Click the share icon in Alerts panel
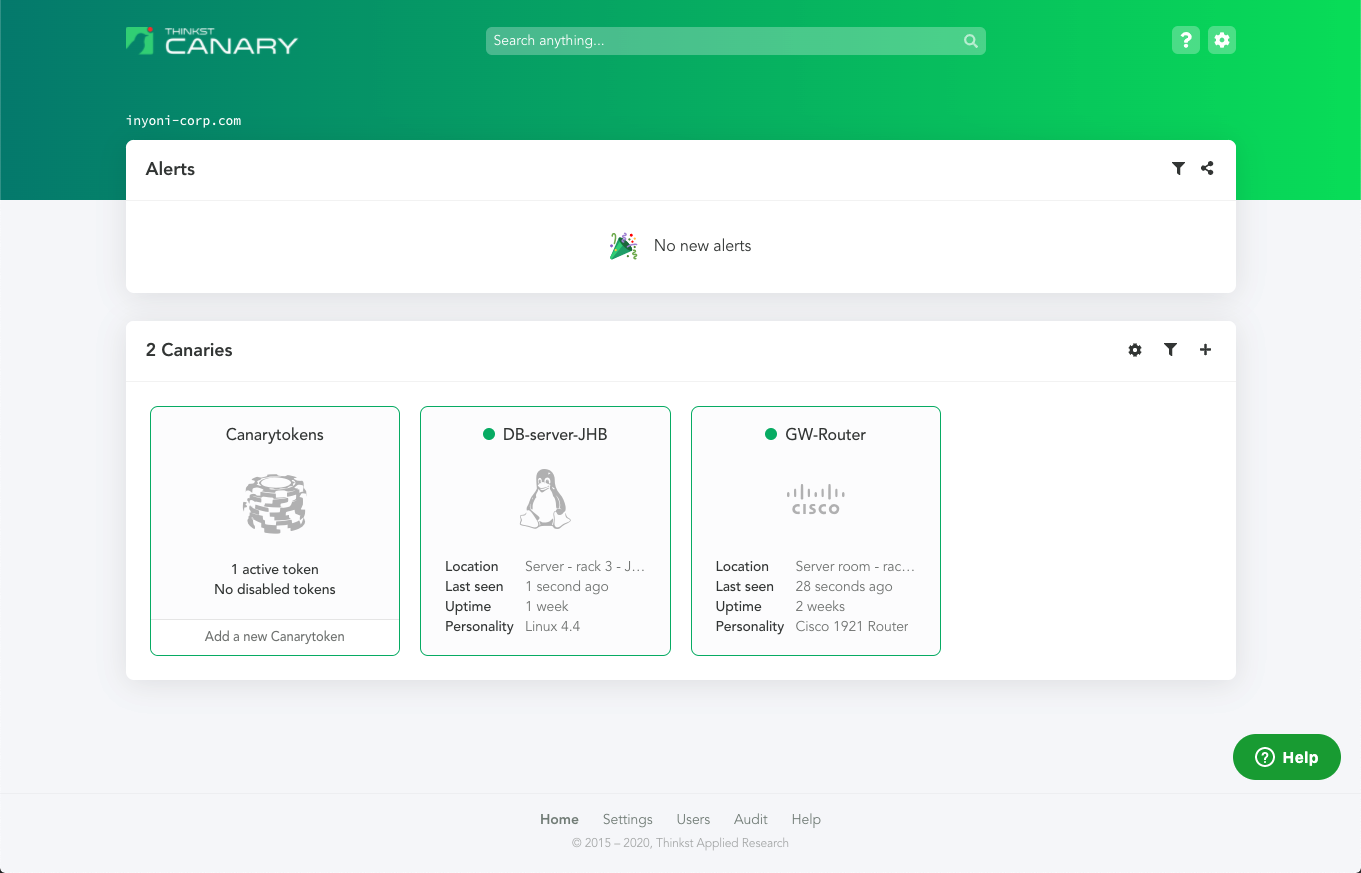Image resolution: width=1361 pixels, height=873 pixels. coord(1207,169)
